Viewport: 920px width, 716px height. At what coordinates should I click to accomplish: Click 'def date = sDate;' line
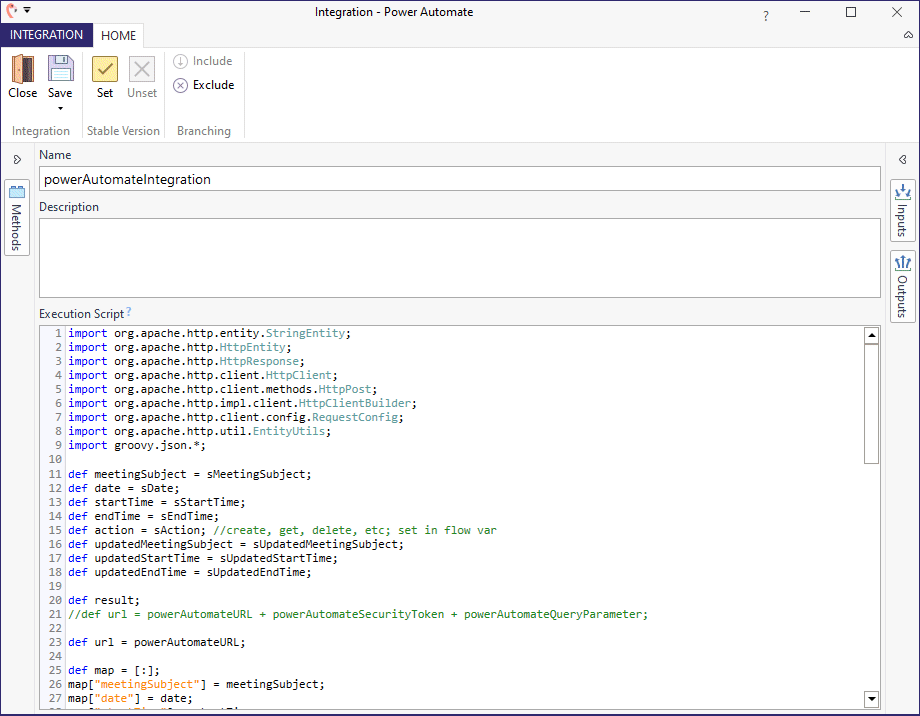[124, 488]
